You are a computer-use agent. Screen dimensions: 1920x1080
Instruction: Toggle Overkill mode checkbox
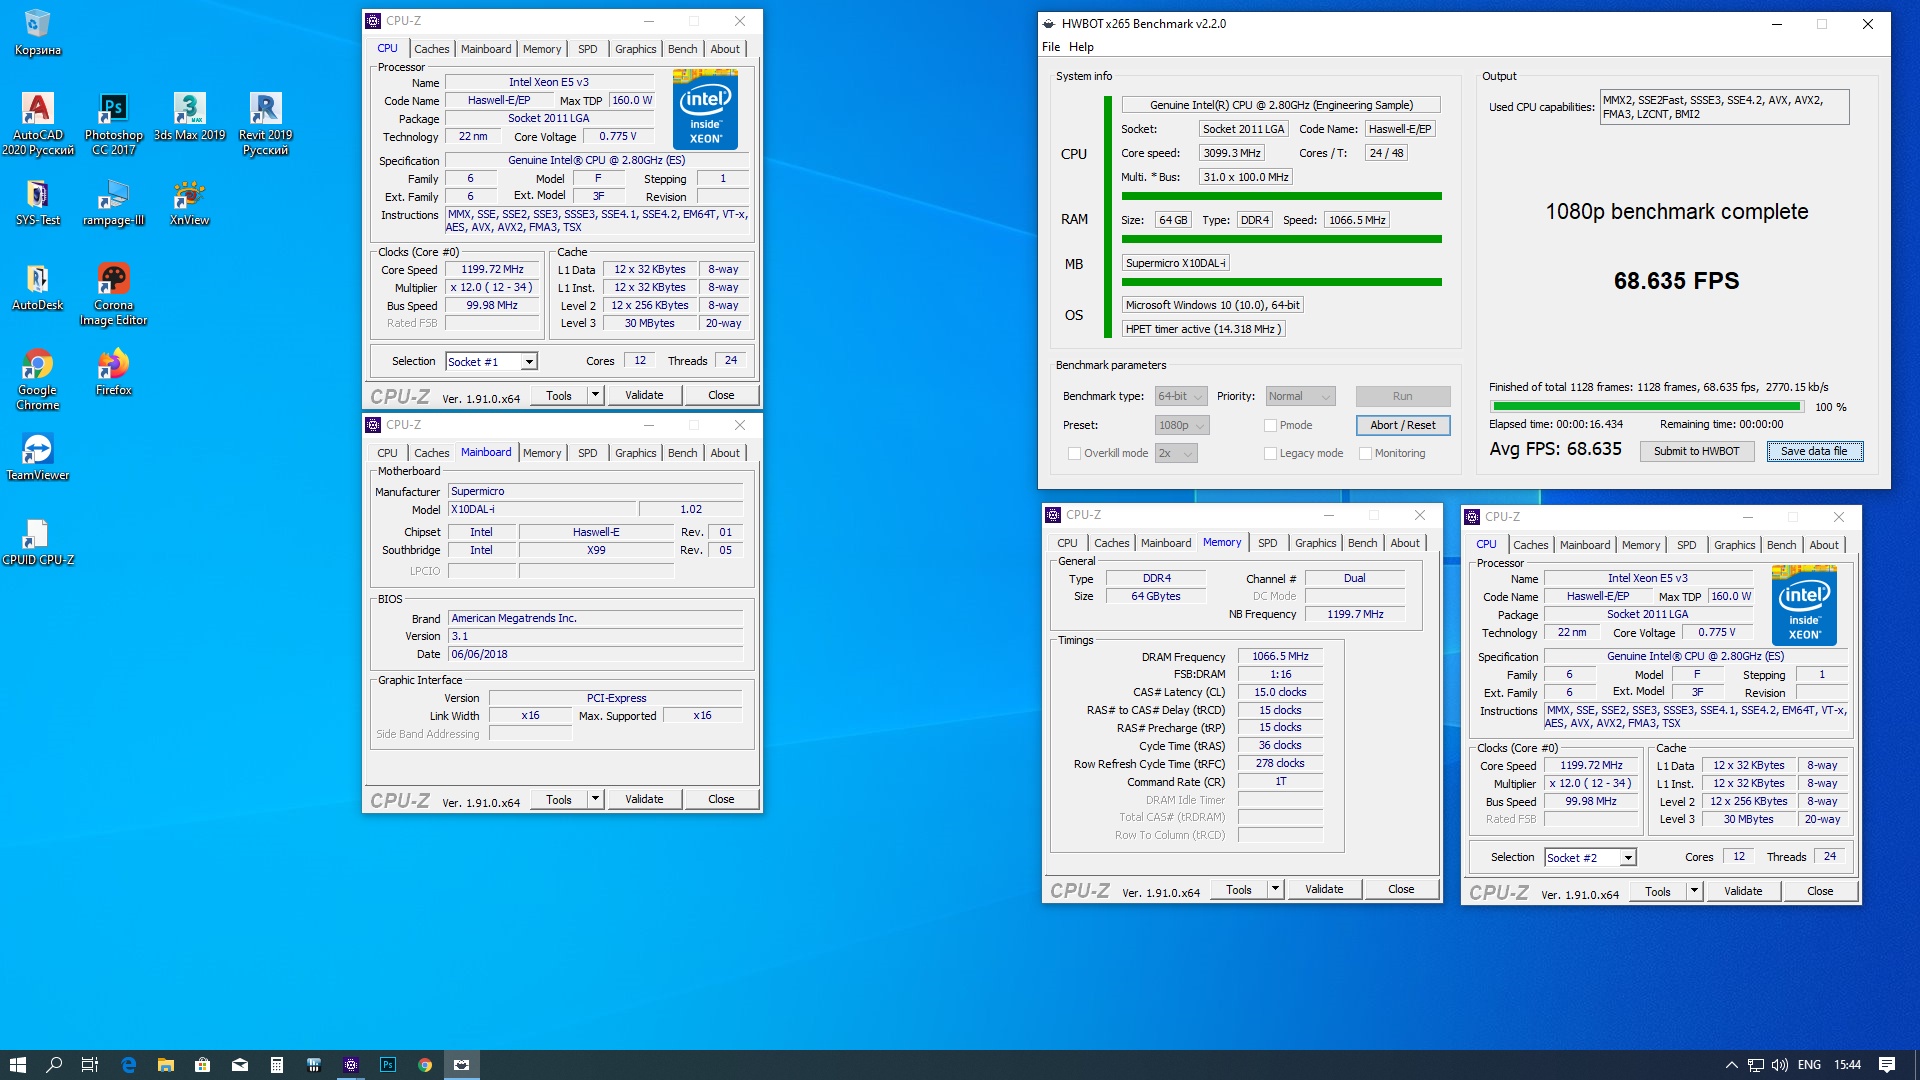pos(1075,453)
